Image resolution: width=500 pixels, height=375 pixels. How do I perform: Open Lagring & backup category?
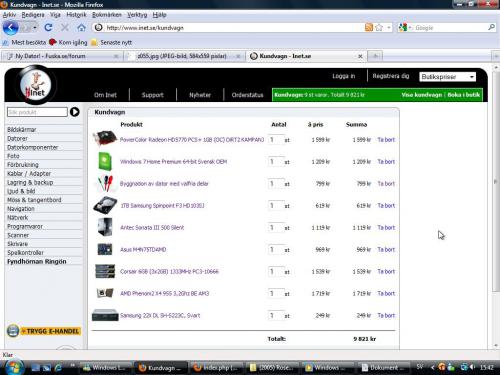click(x=30, y=182)
